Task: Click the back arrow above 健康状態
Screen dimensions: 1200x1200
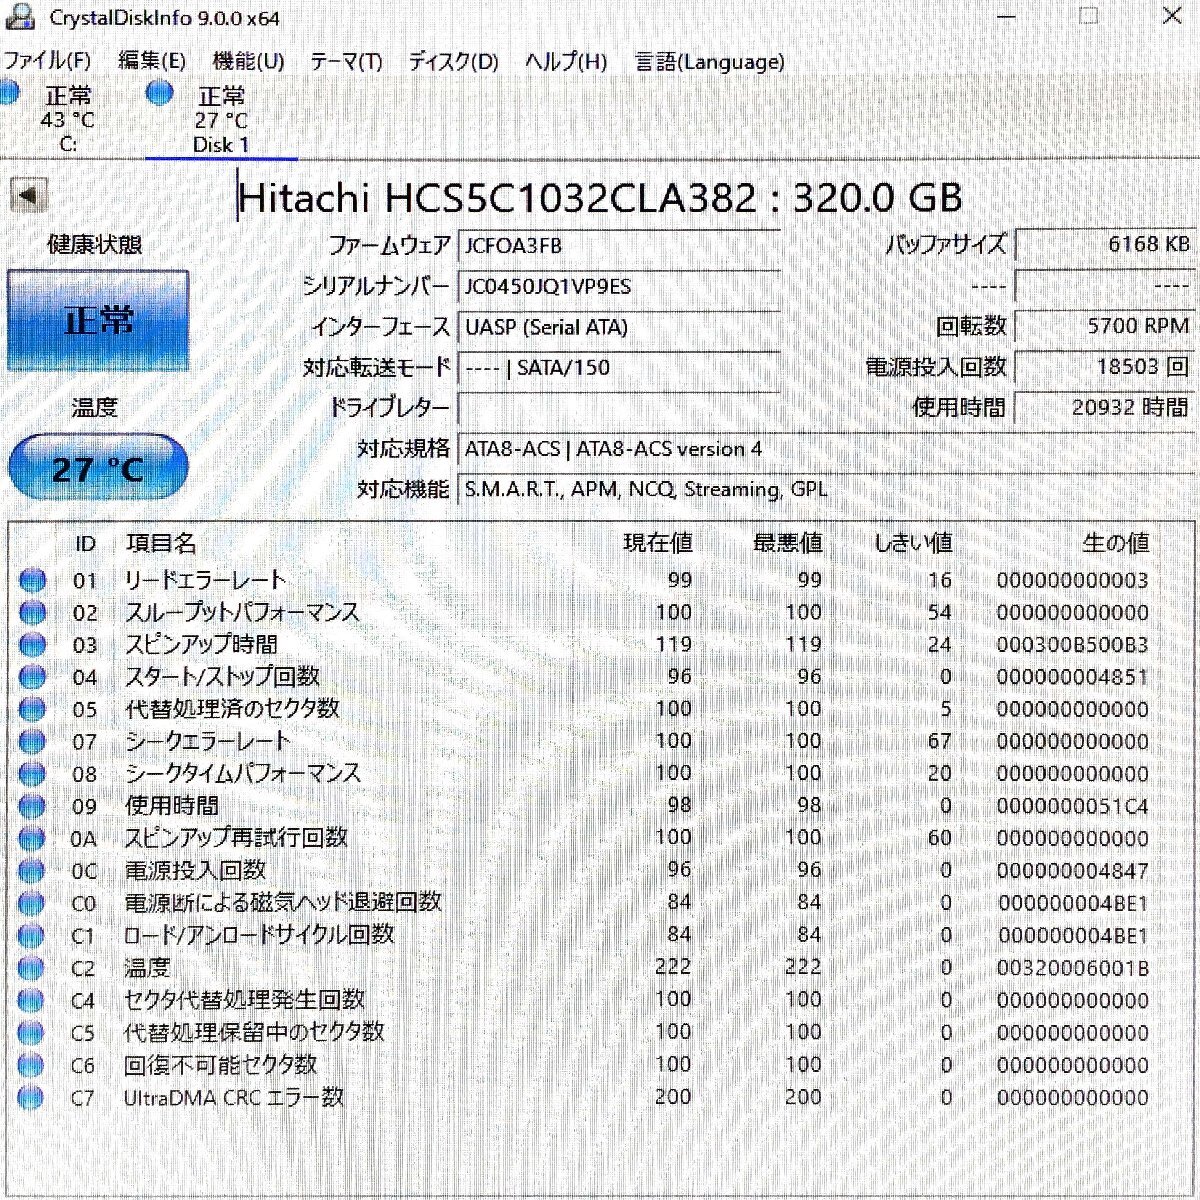Action: tap(27, 196)
